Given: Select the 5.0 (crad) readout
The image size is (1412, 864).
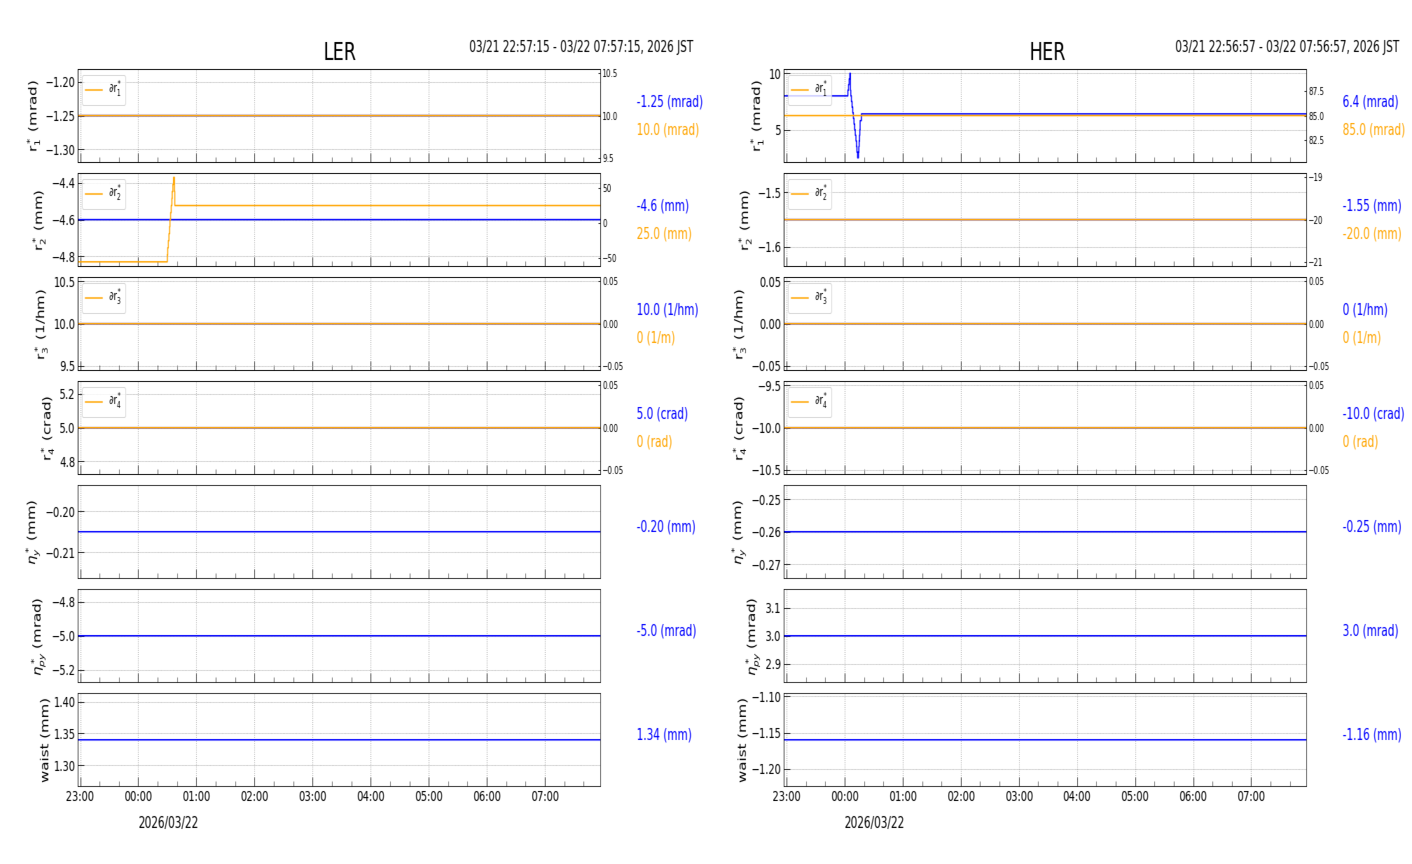Looking at the screenshot, I should [662, 413].
